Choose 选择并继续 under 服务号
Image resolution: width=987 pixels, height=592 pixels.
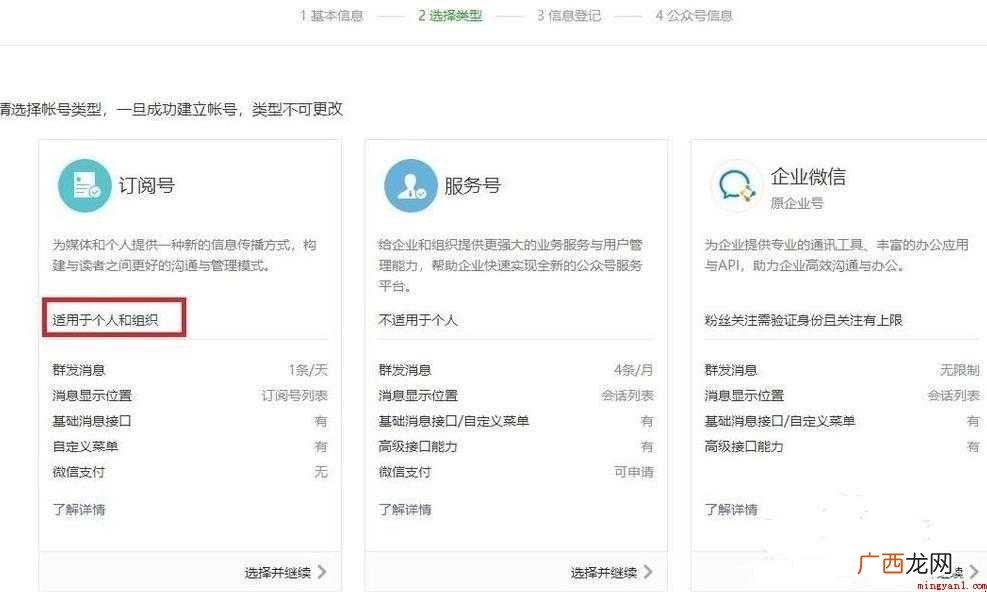(x=604, y=572)
